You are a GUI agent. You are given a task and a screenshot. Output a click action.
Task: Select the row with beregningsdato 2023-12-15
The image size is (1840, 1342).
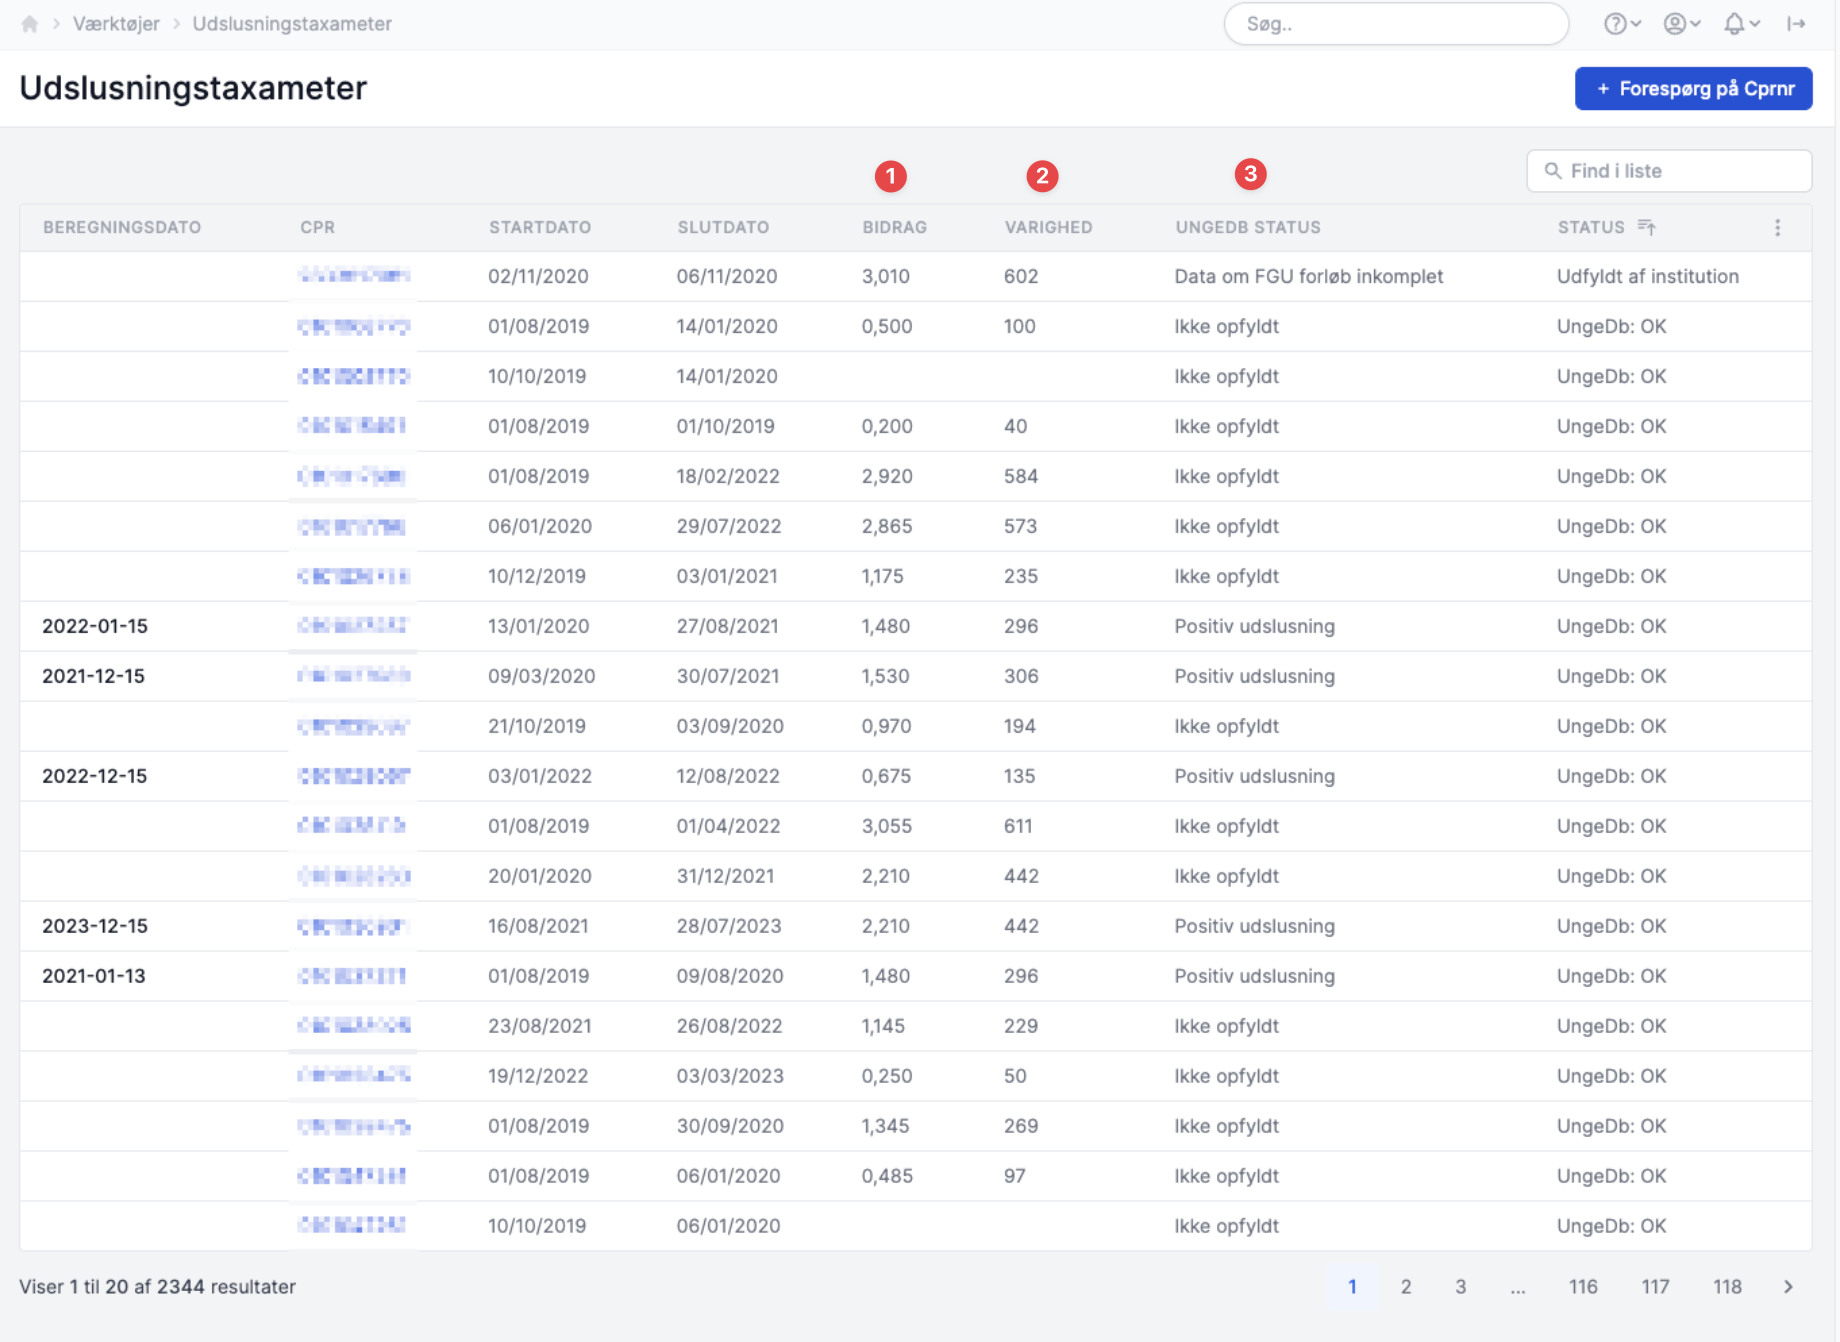915,926
